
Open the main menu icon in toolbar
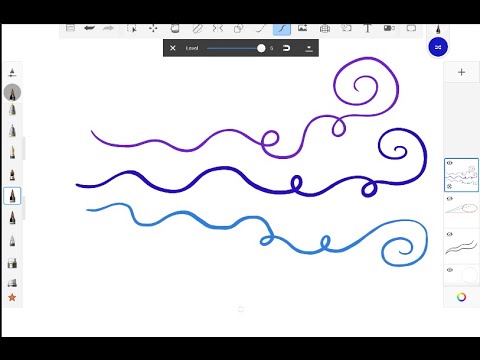70,28
